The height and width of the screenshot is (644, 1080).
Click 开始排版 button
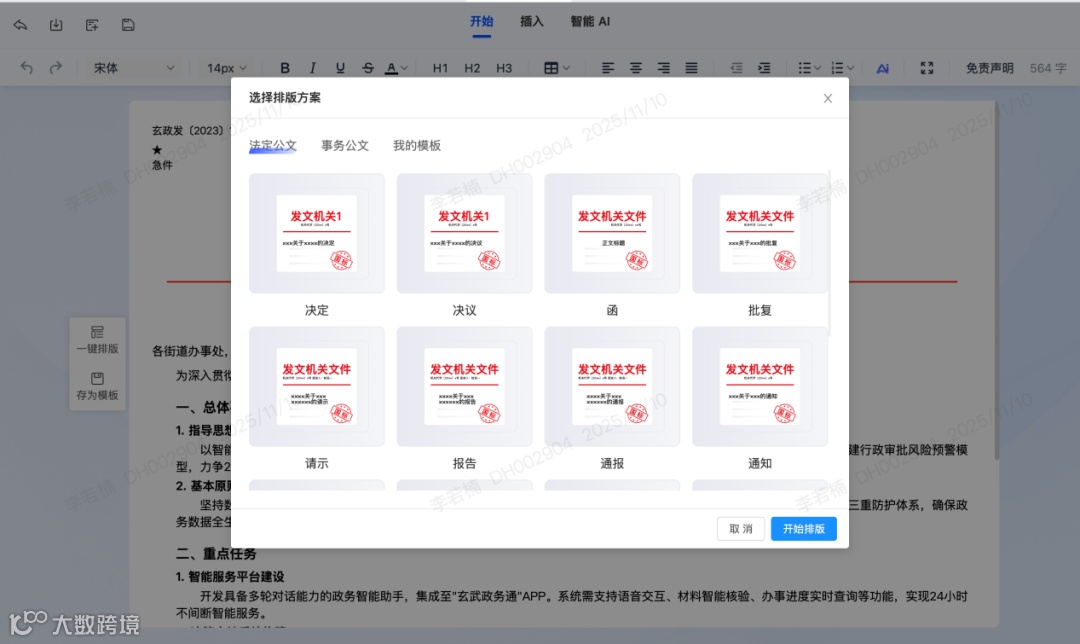[x=804, y=529]
